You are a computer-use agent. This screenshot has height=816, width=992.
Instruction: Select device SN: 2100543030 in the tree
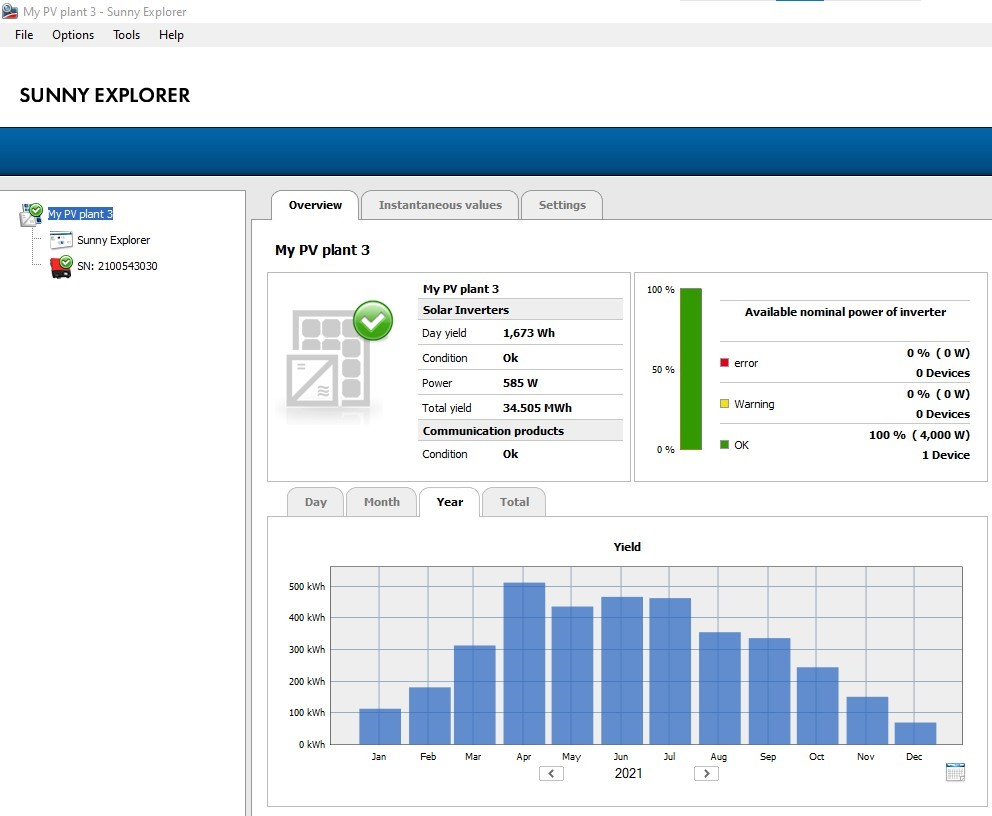coord(117,266)
